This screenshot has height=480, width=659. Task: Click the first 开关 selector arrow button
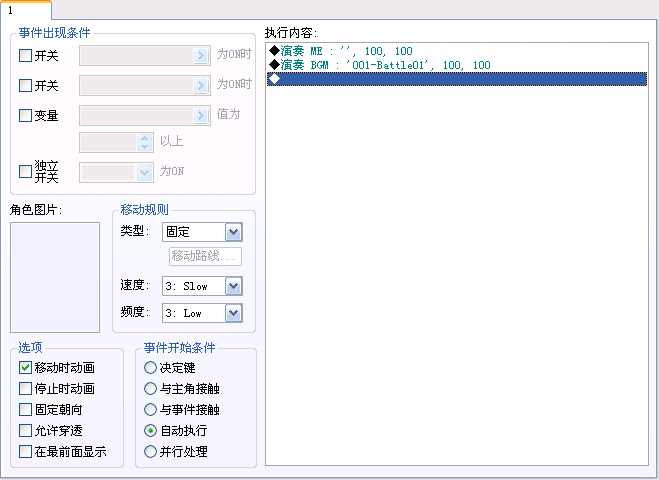click(x=201, y=55)
